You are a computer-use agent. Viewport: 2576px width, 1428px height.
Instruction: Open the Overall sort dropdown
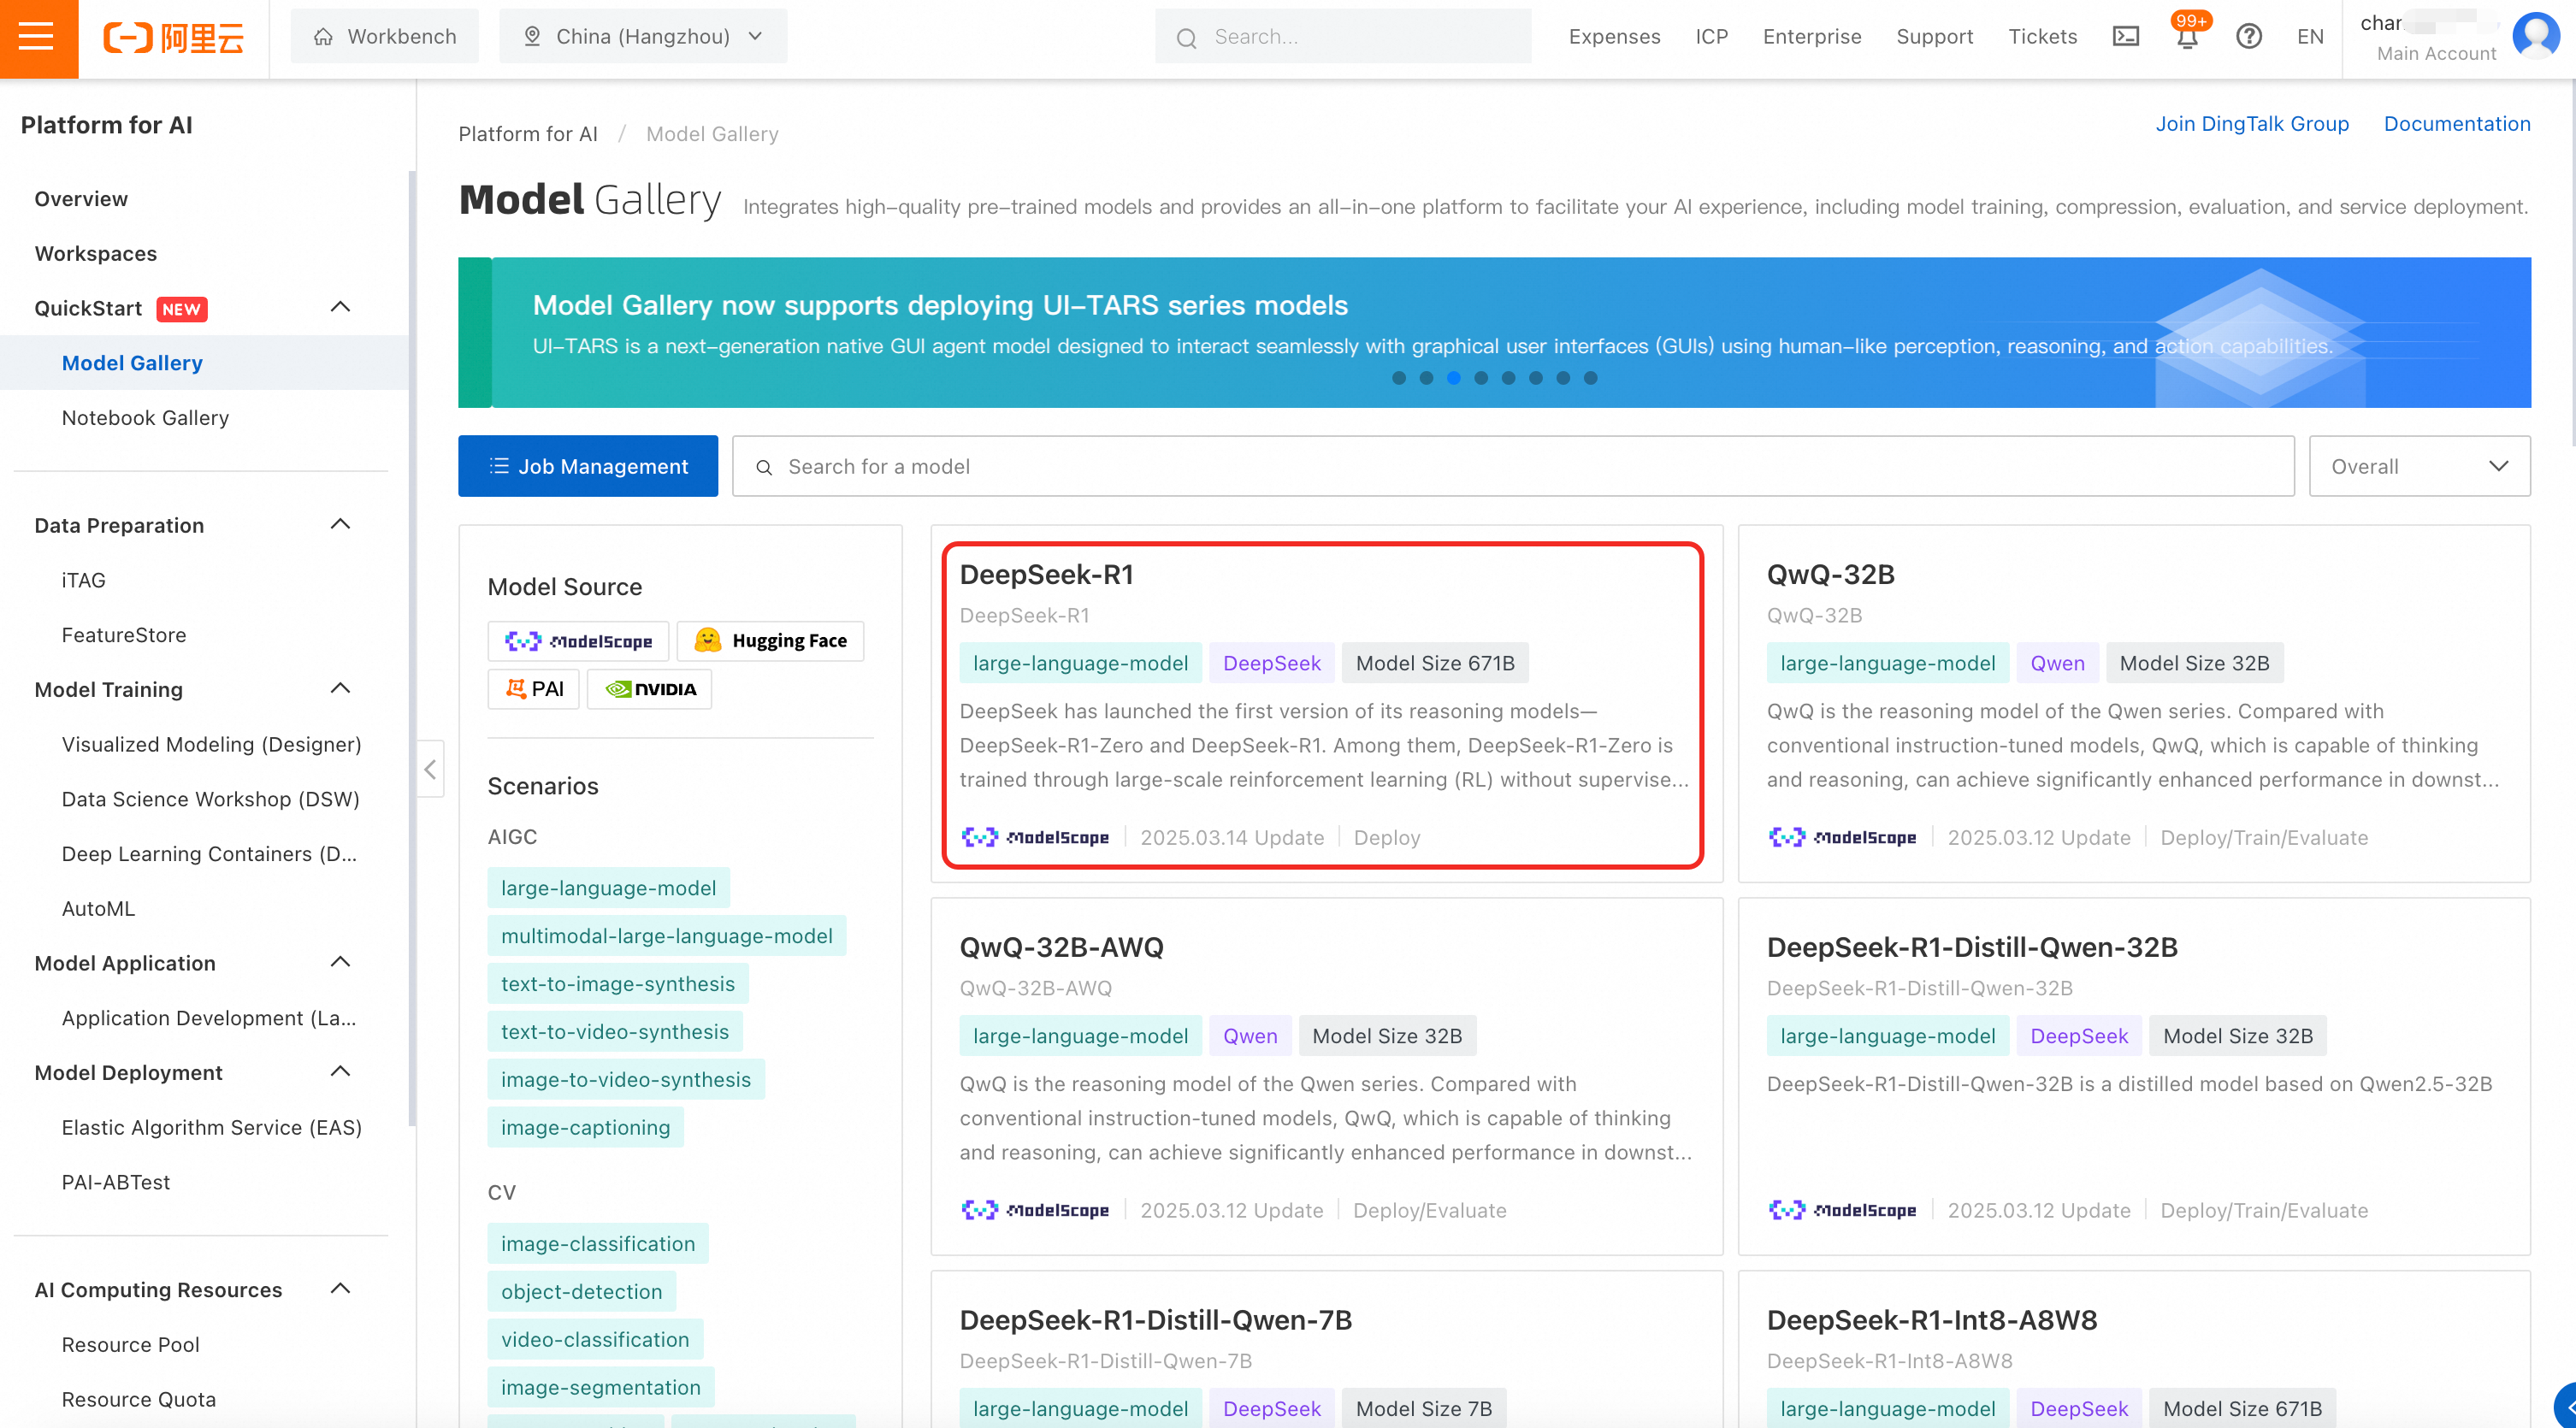(x=2419, y=466)
